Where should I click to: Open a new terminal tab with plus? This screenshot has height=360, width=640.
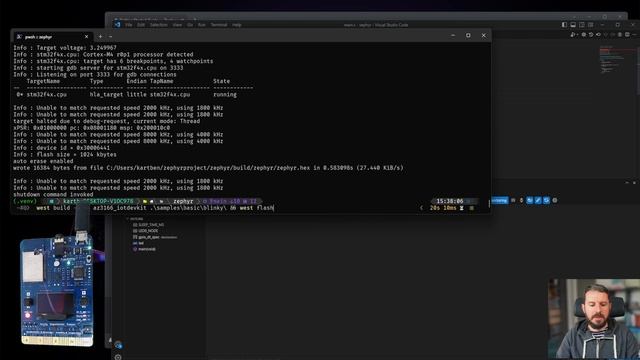coord(100,36)
